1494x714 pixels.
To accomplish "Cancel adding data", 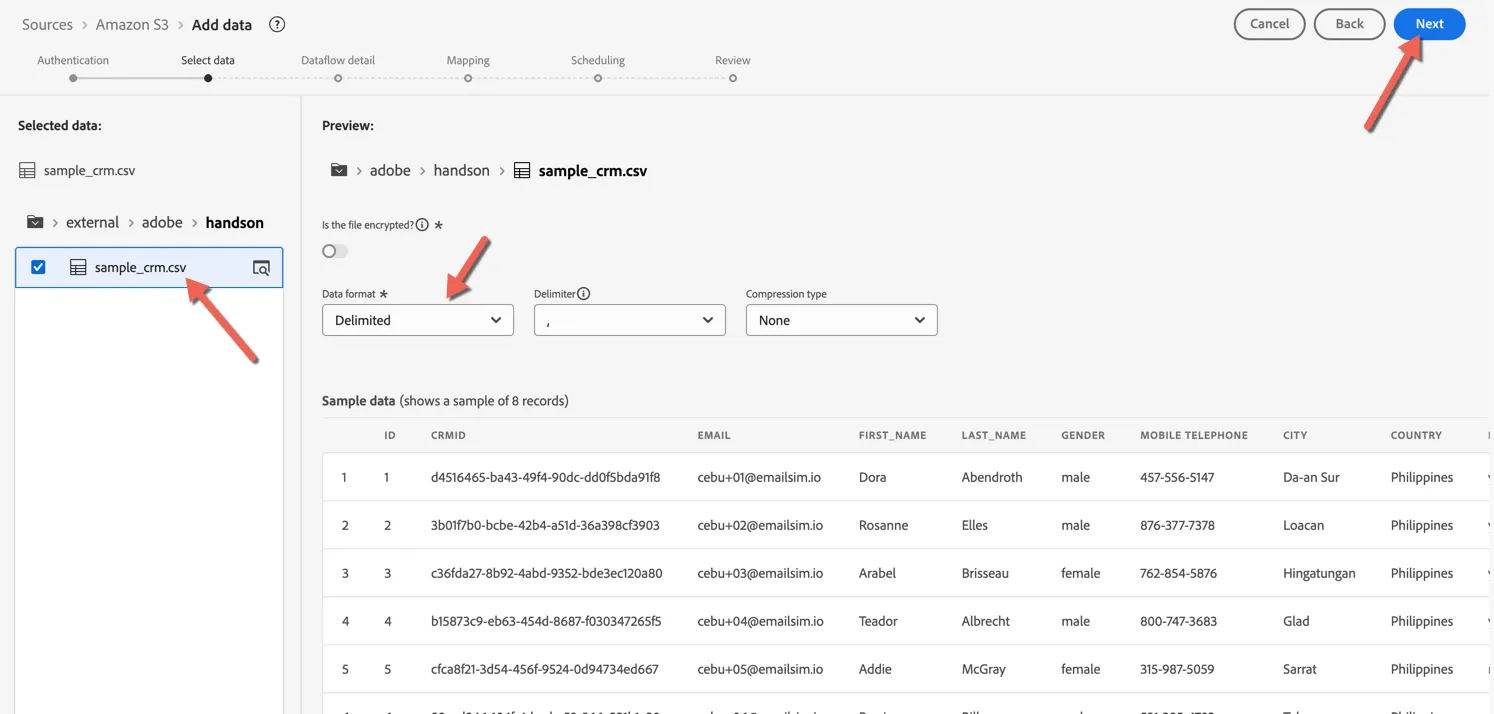I will click(1269, 24).
